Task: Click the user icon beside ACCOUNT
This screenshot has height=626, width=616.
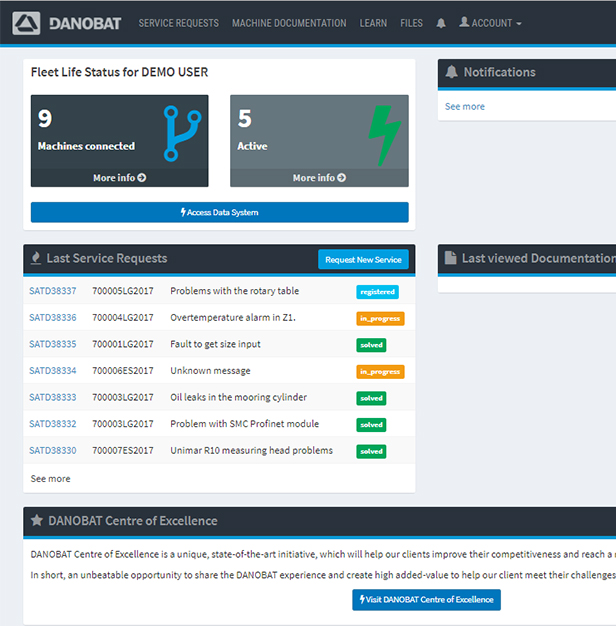Action: (464, 22)
